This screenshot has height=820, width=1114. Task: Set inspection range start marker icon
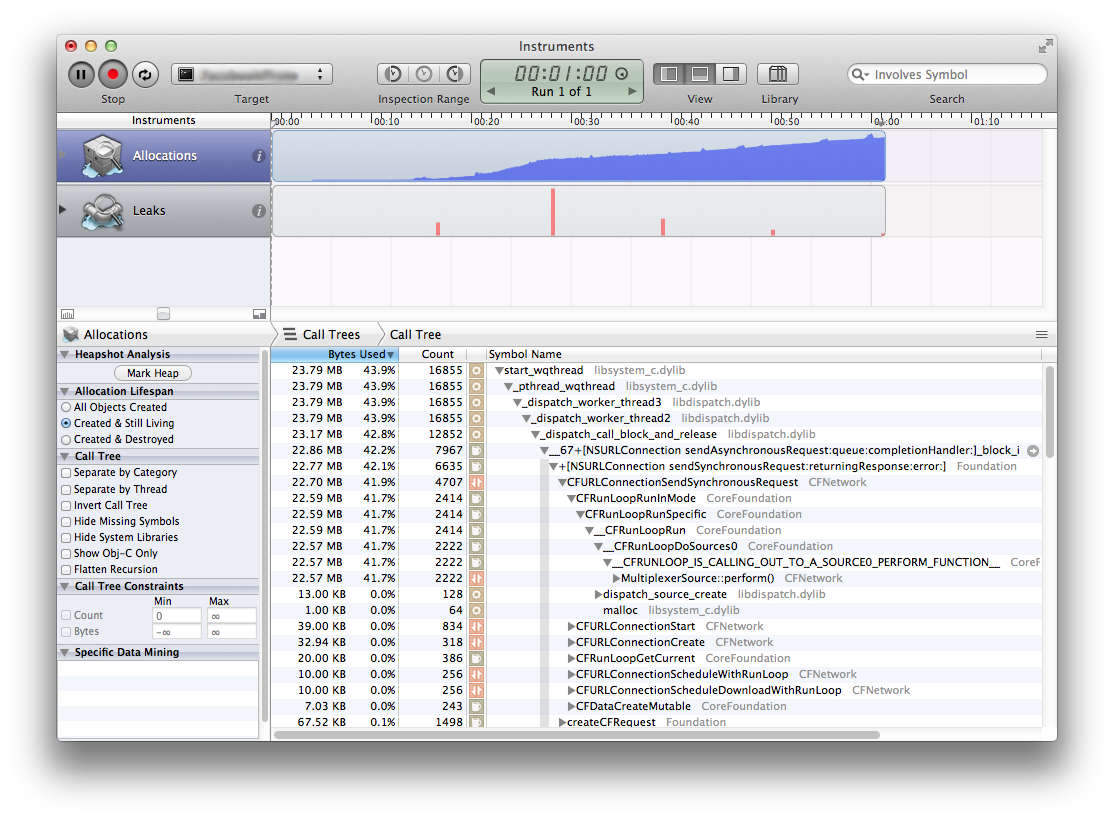[x=393, y=74]
